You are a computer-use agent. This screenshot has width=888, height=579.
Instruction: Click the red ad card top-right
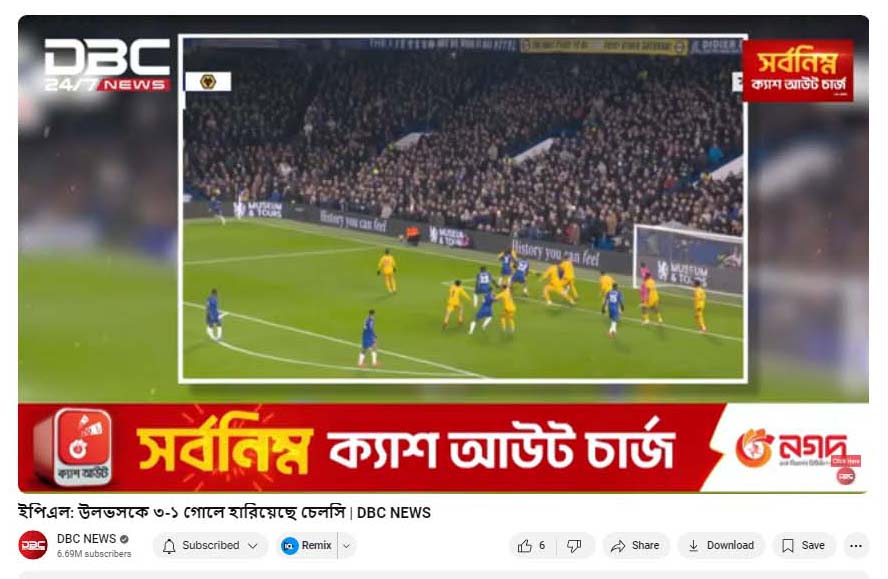[797, 71]
